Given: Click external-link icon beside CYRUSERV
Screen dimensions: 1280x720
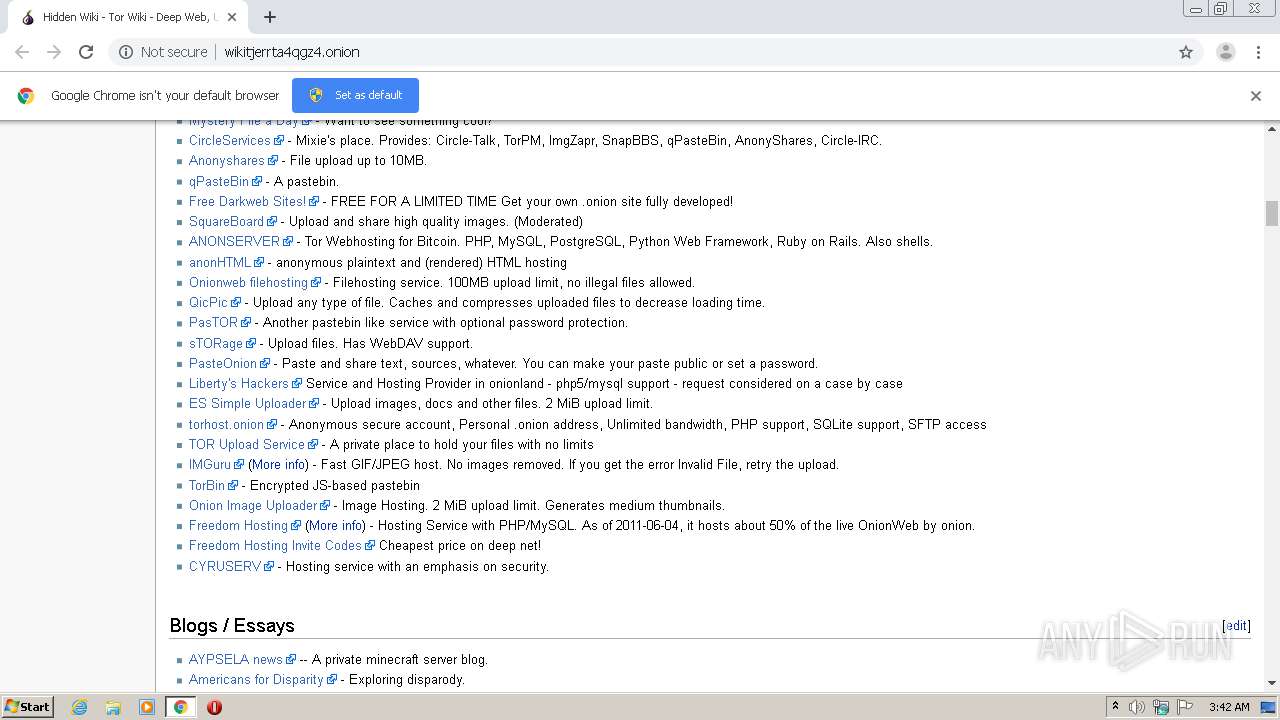Looking at the screenshot, I should (269, 567).
